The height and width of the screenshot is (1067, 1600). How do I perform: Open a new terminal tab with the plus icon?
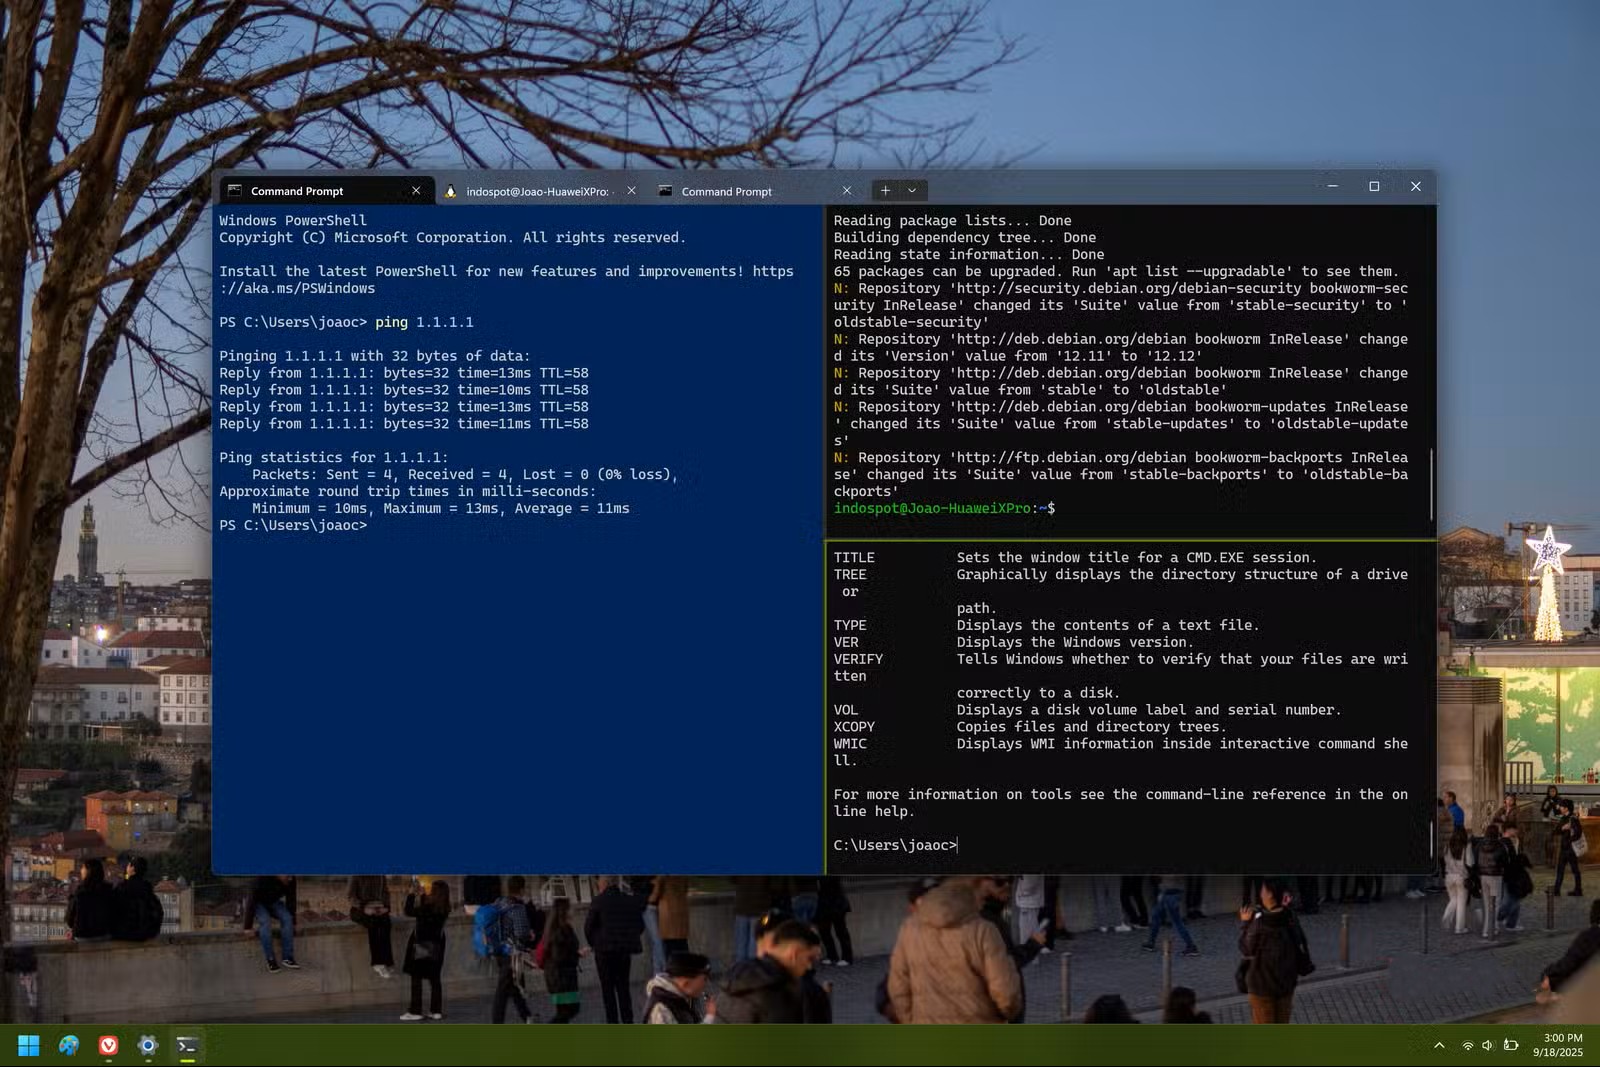(885, 190)
